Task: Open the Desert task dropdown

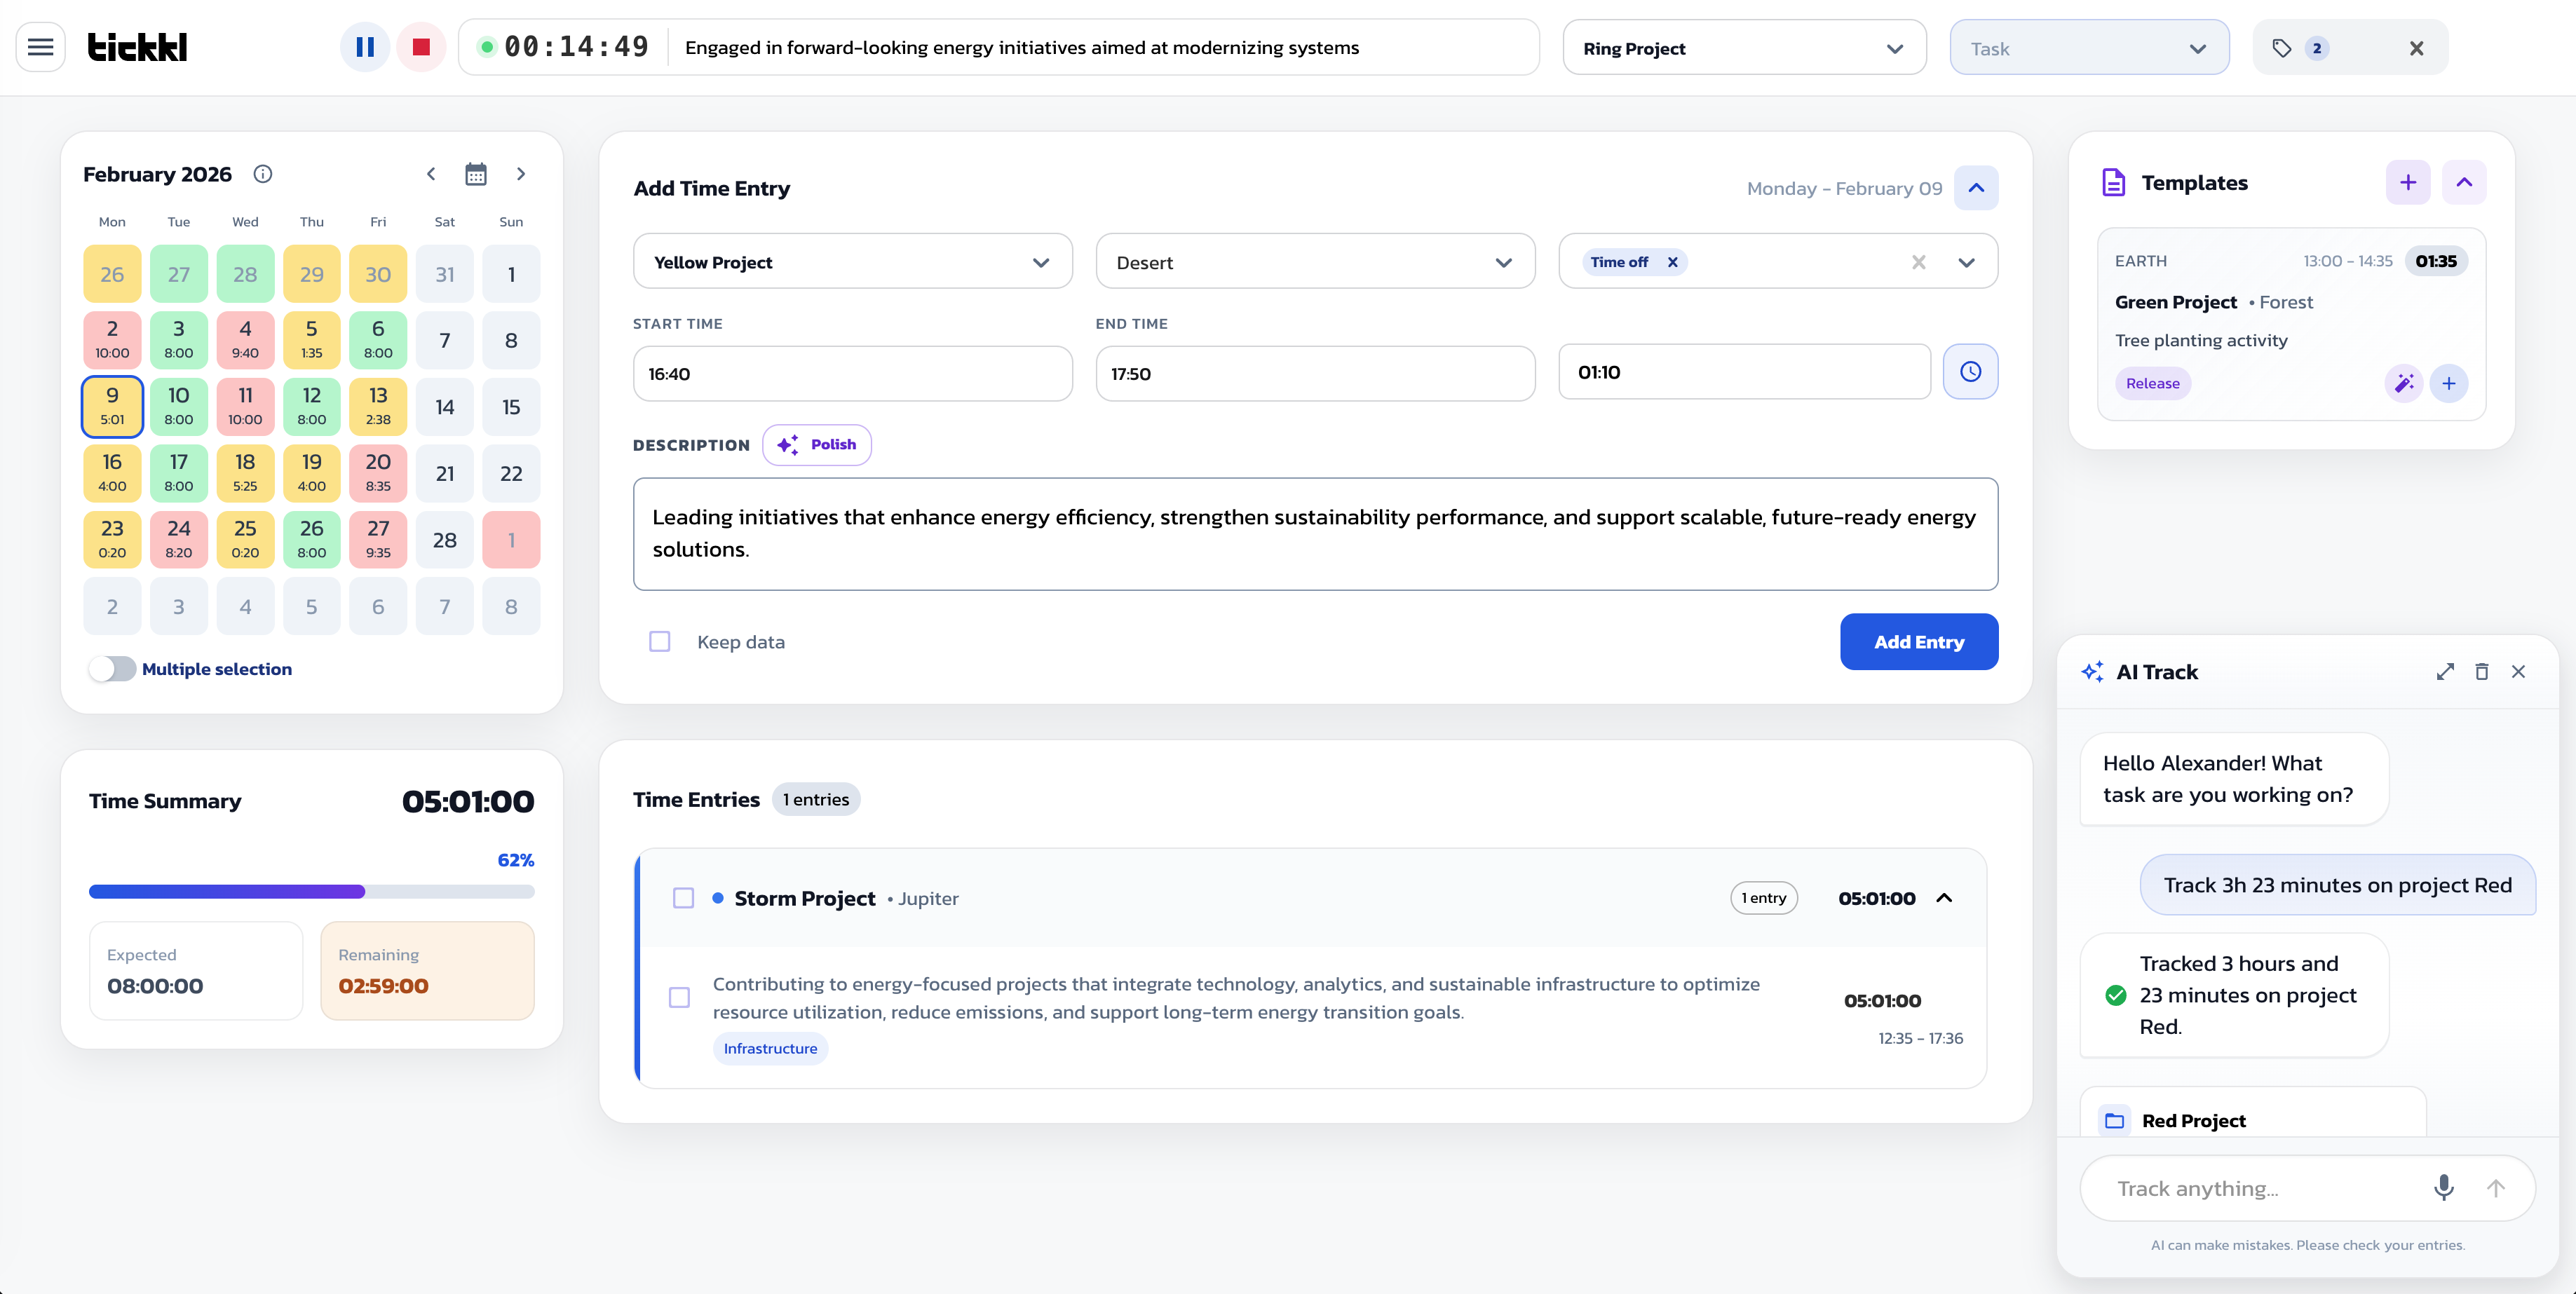Action: (x=1315, y=262)
